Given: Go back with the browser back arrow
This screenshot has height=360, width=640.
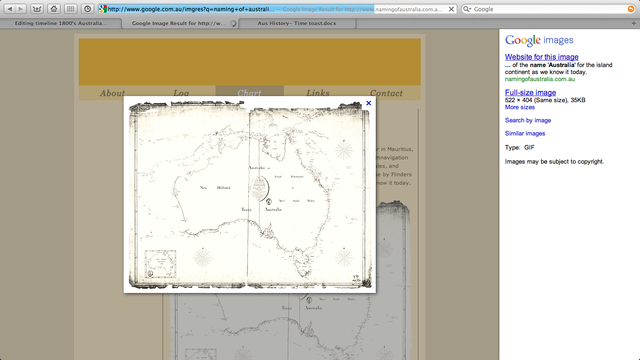Looking at the screenshot, I should pyautogui.click(x=10, y=9).
